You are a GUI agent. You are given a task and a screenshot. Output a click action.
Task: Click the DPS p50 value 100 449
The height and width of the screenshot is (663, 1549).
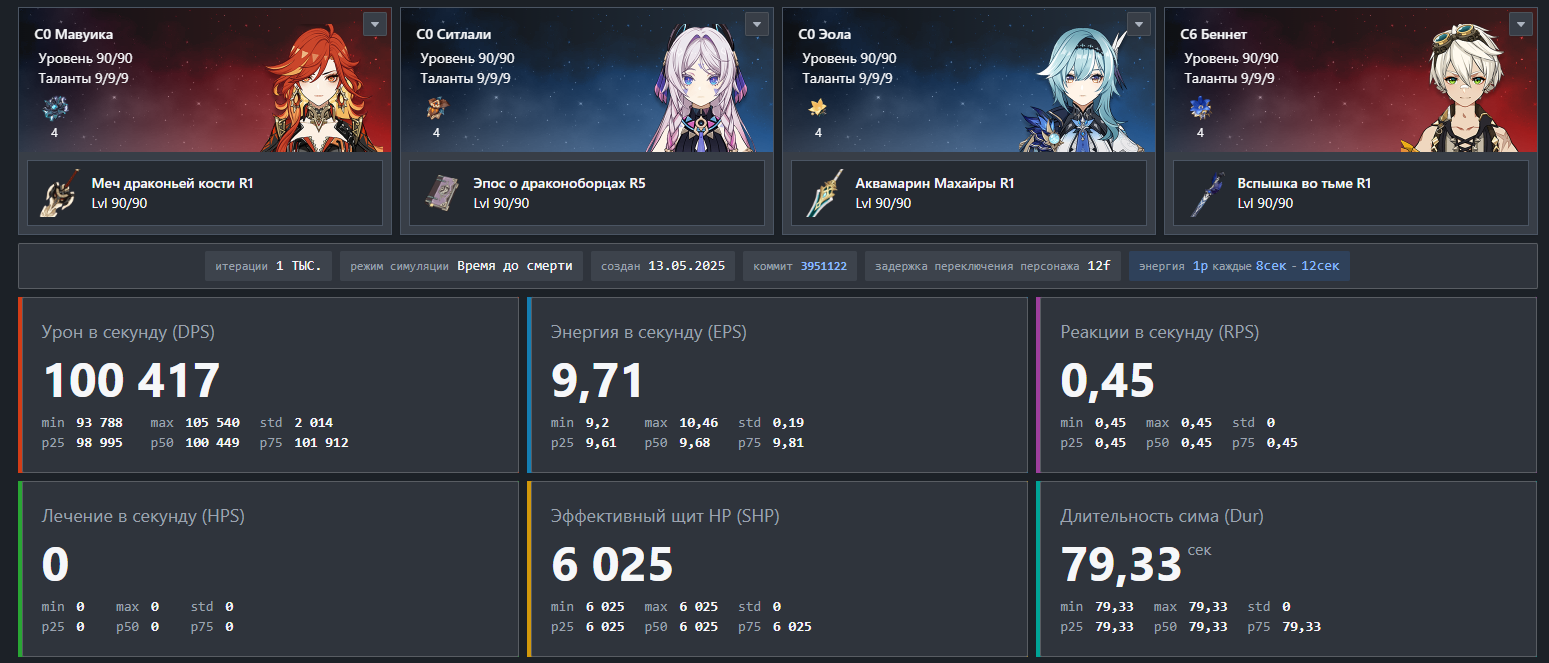pos(212,443)
